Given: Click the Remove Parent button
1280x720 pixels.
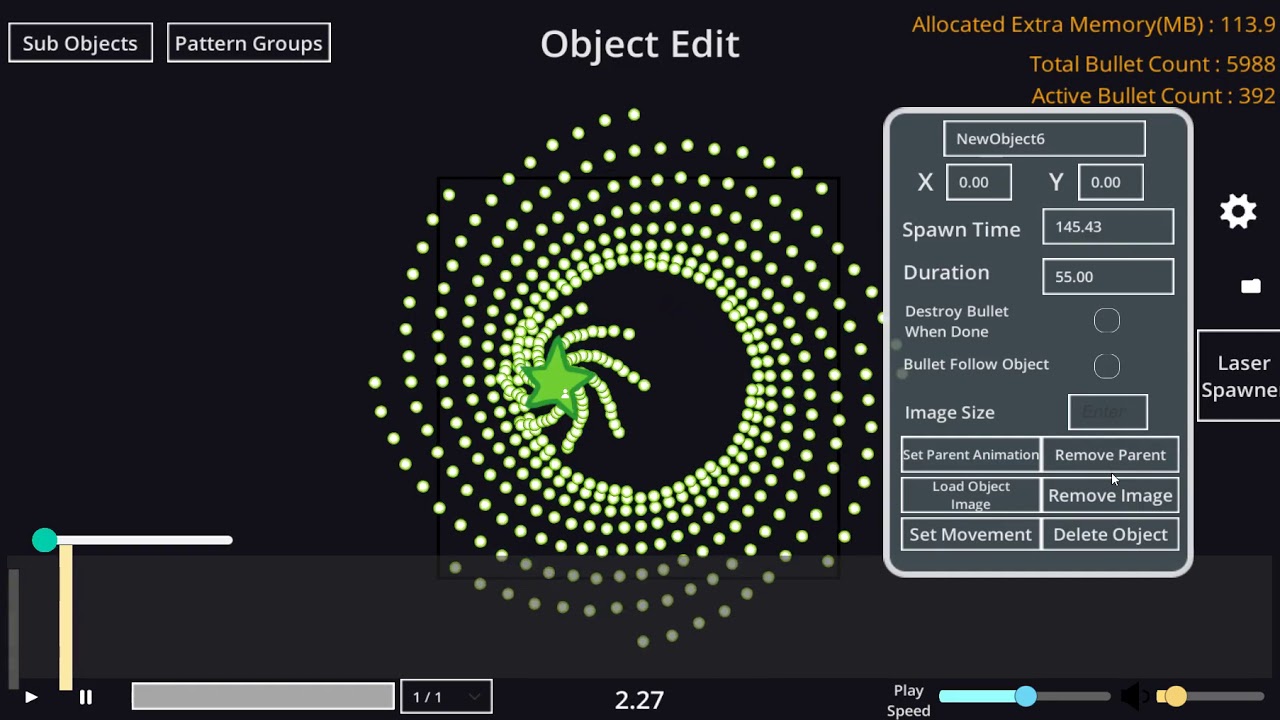Looking at the screenshot, I should [1110, 455].
